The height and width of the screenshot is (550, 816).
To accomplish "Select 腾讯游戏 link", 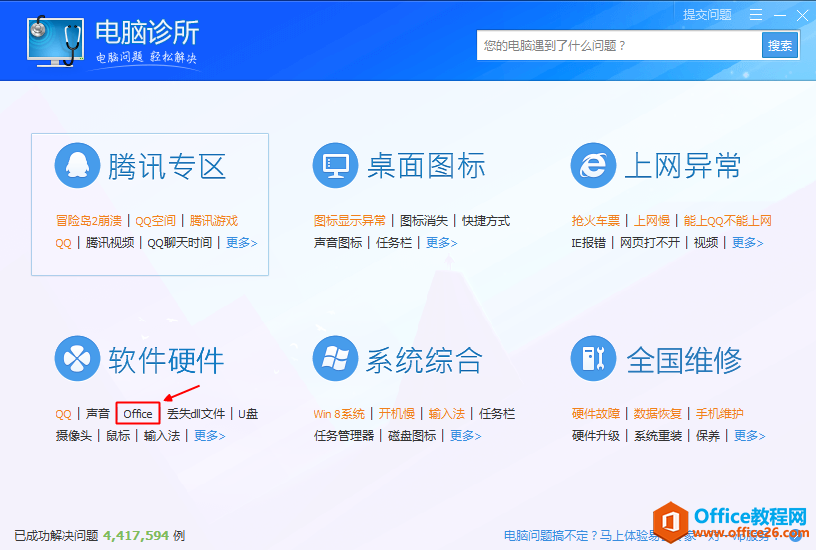I will [214, 221].
